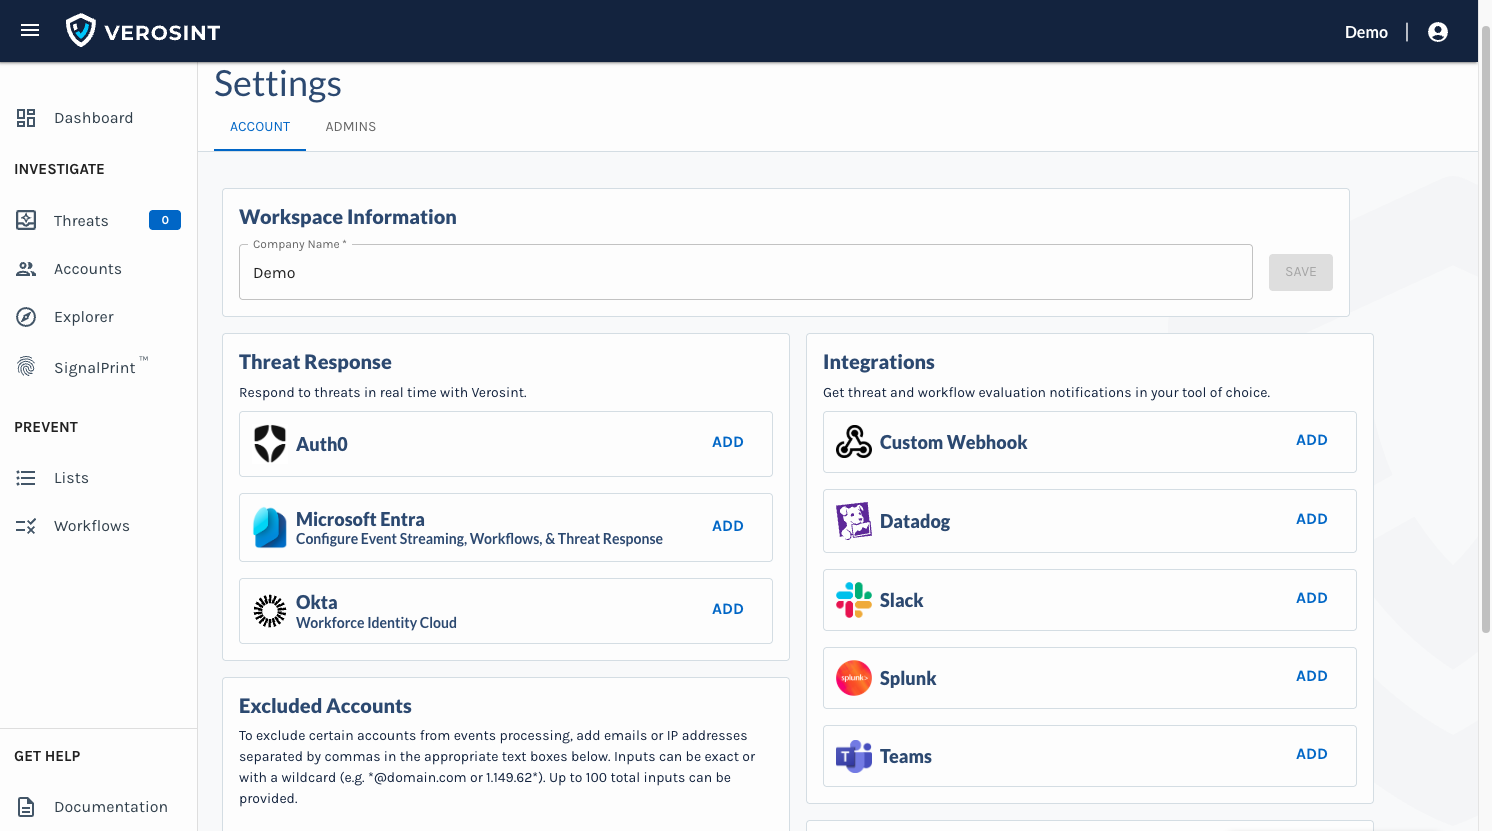
Task: Switch to the Account tab
Action: click(x=260, y=127)
